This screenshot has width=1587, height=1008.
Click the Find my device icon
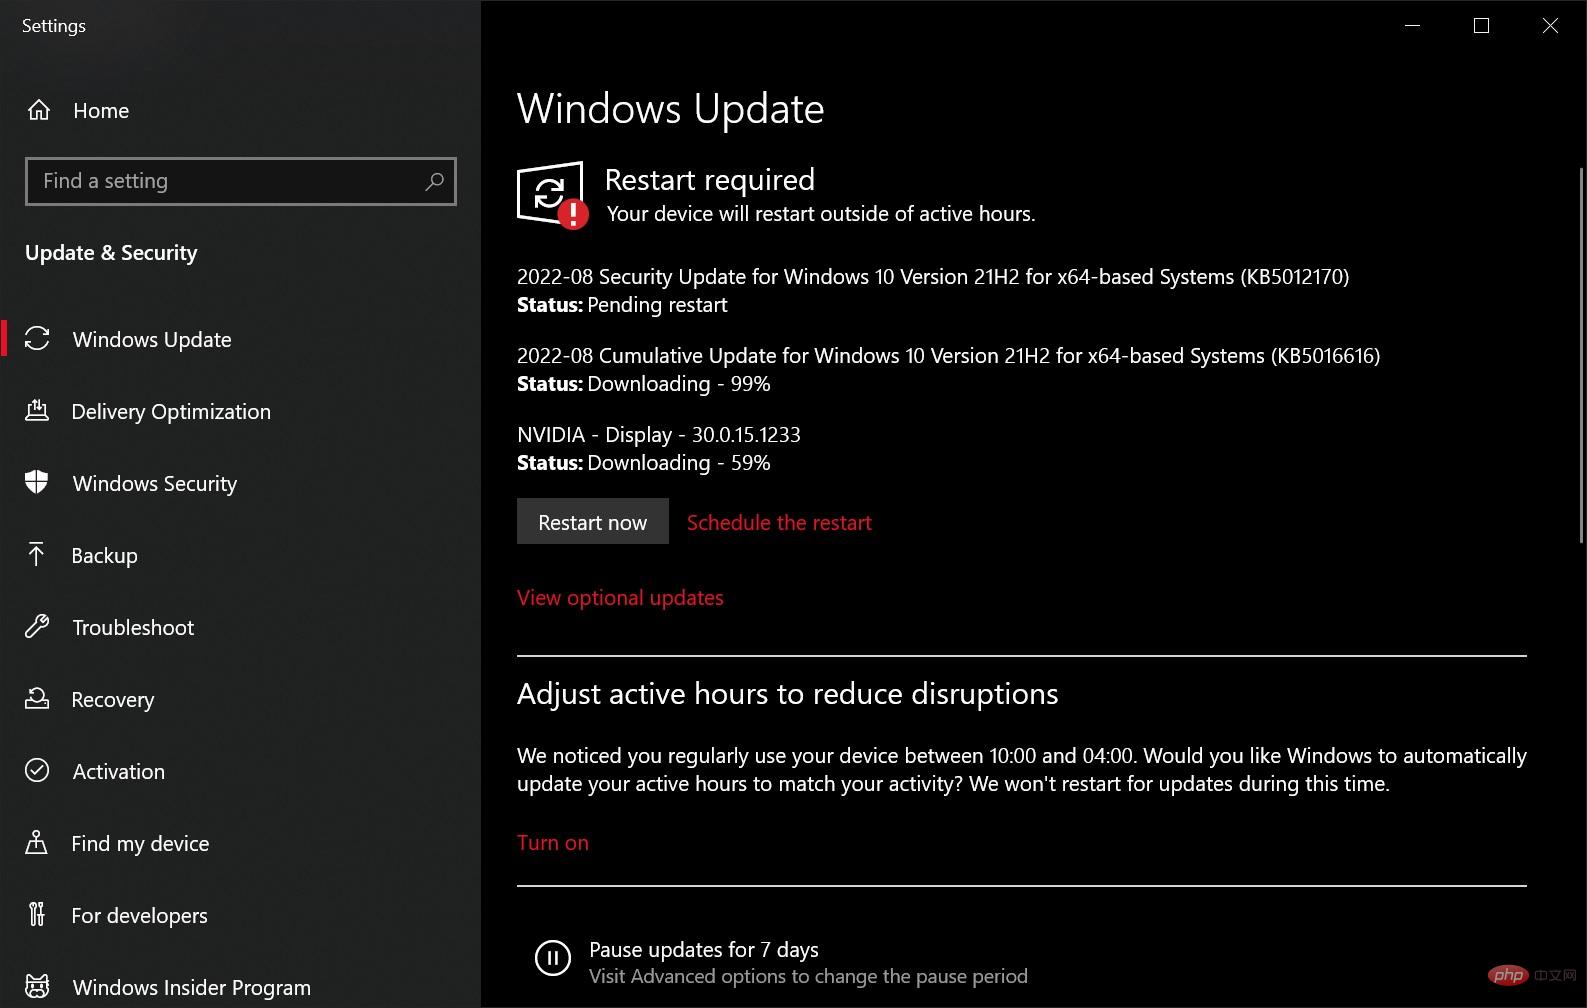point(37,843)
